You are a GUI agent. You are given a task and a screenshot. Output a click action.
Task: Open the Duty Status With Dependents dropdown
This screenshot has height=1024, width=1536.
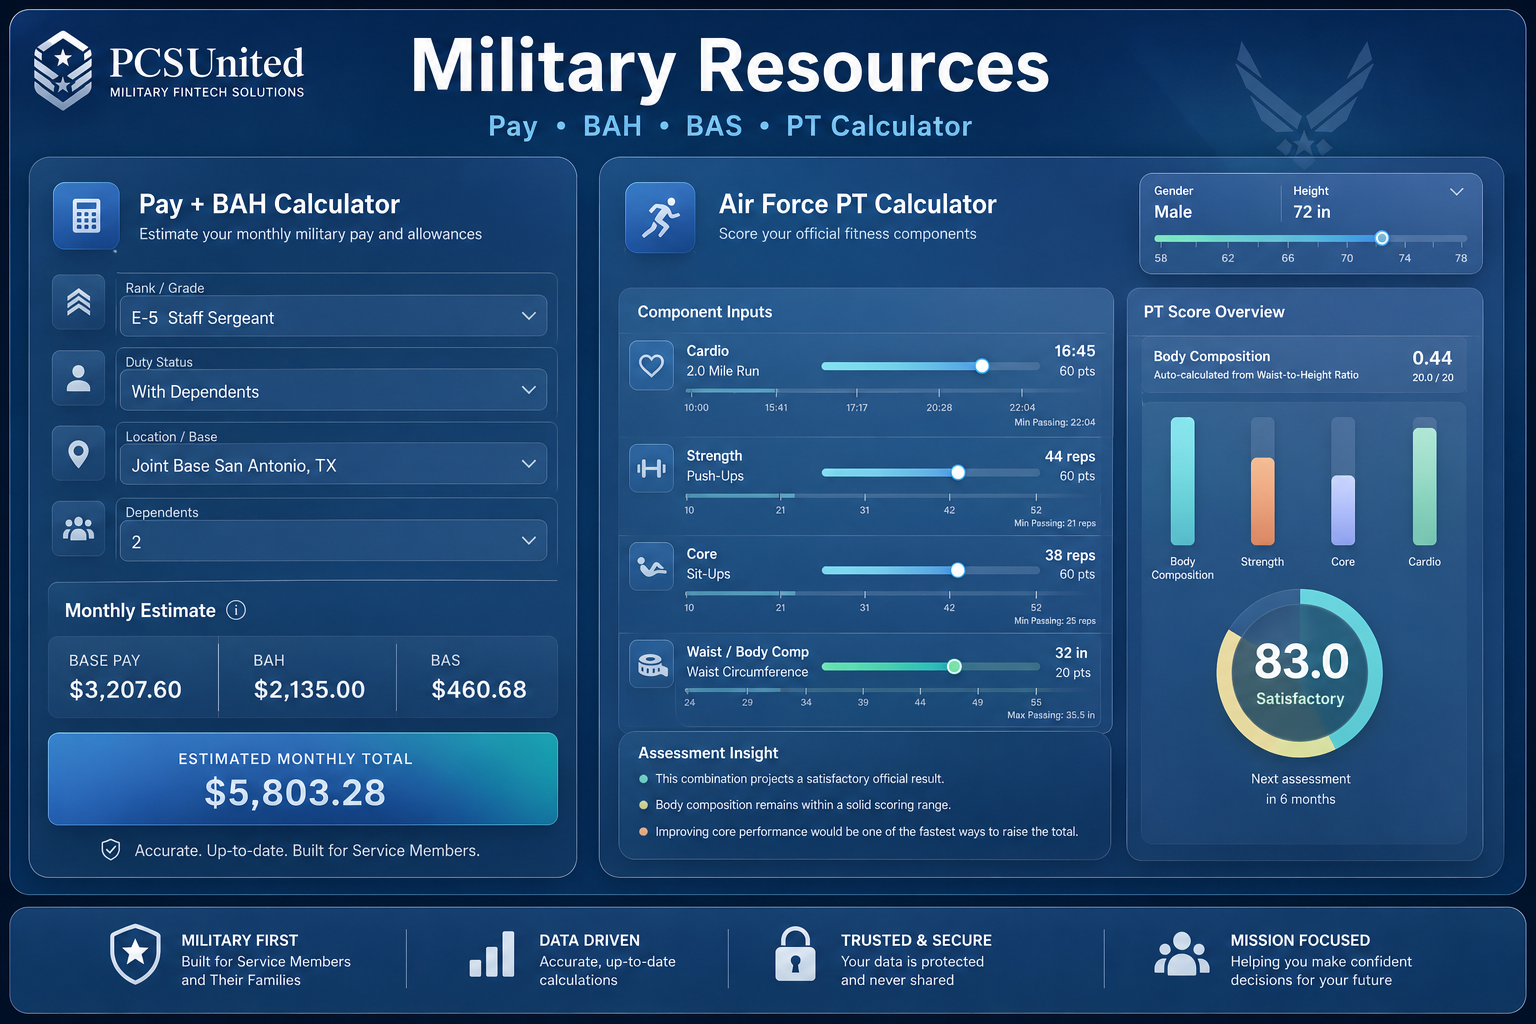click(333, 390)
